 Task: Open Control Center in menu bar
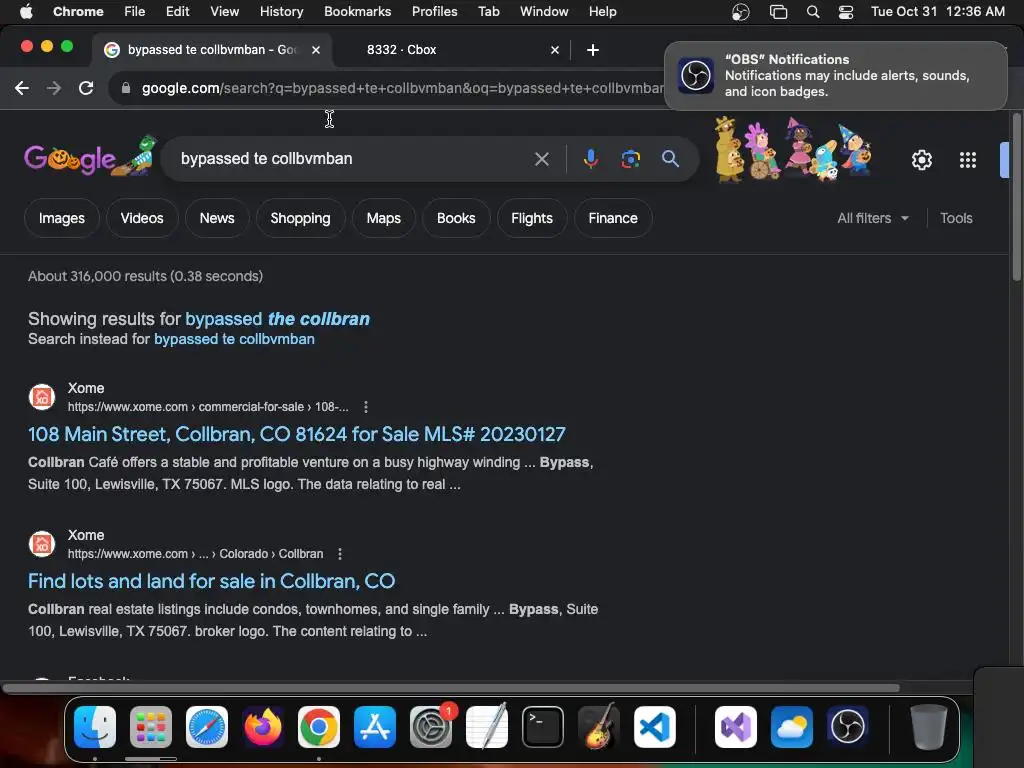(x=846, y=12)
